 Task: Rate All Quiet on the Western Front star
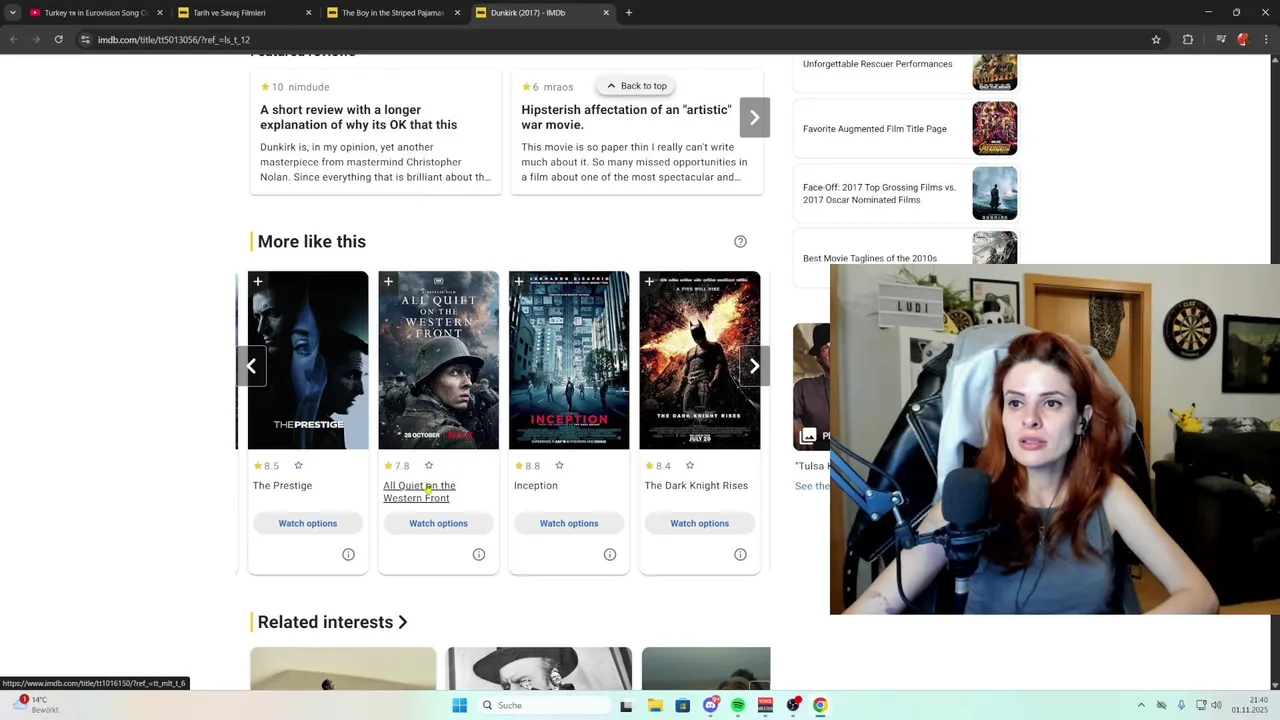coord(429,465)
